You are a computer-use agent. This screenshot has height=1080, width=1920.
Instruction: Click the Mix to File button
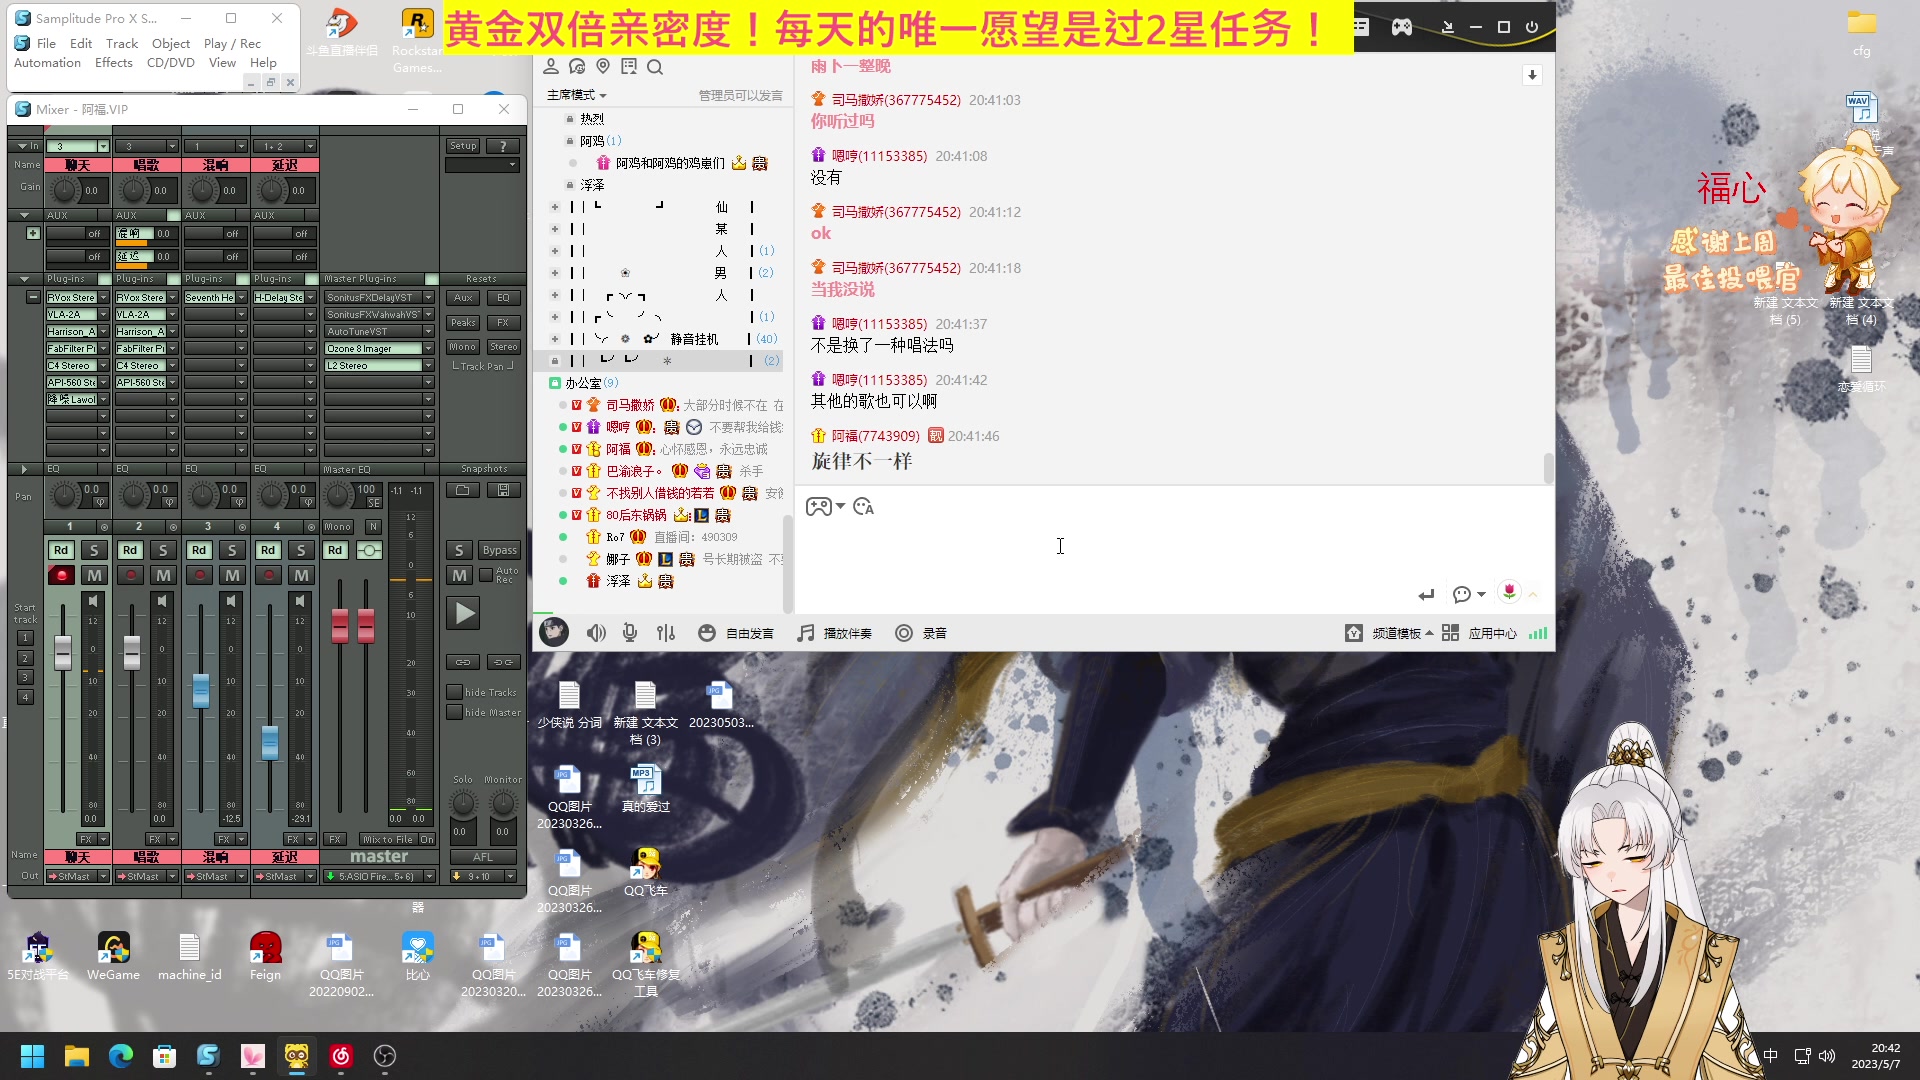coord(387,839)
